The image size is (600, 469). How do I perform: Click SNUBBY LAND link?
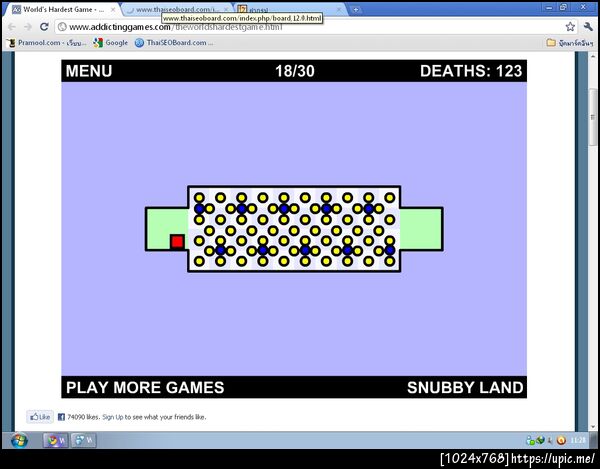465,388
